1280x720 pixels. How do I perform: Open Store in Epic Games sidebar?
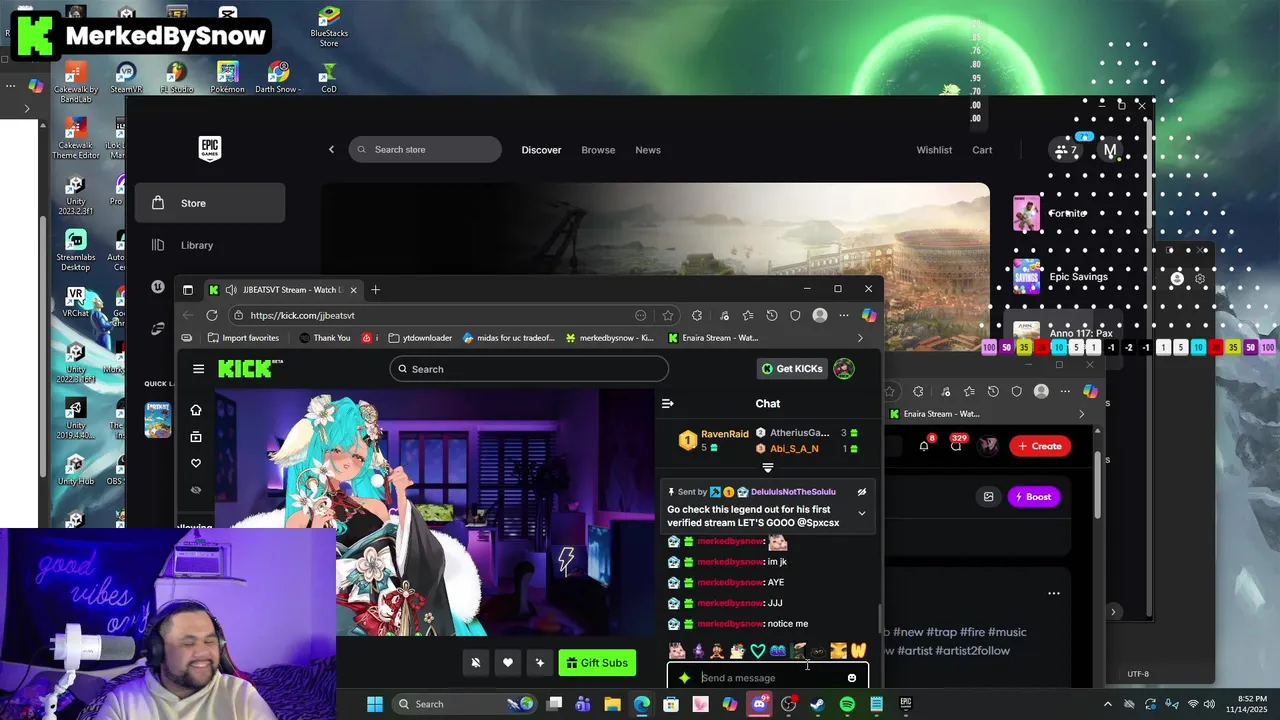pos(210,203)
